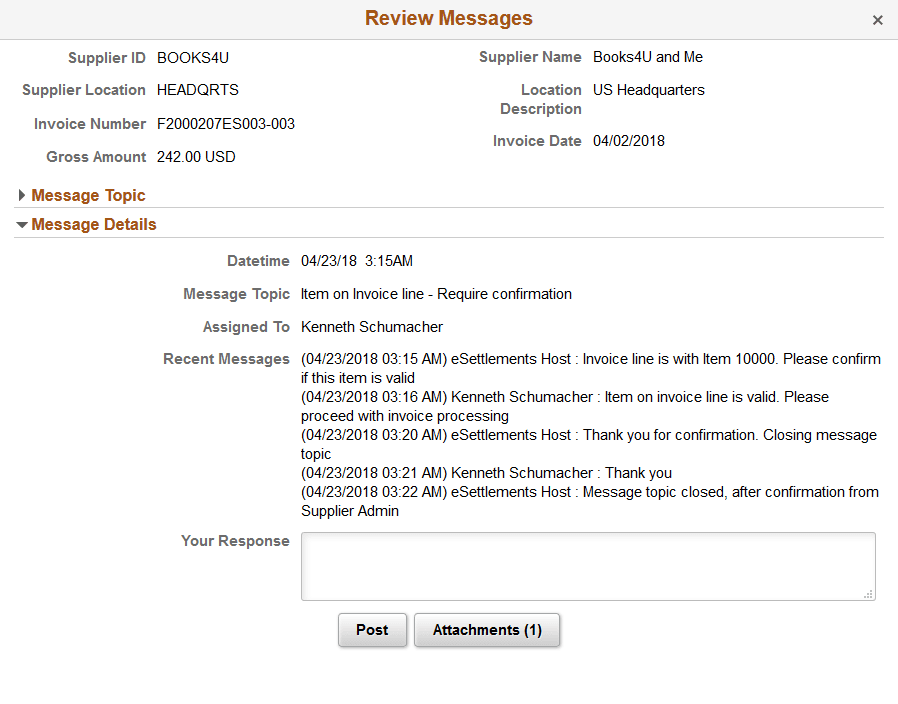Click the Message Topic heading label
898x704 pixels.
click(89, 195)
